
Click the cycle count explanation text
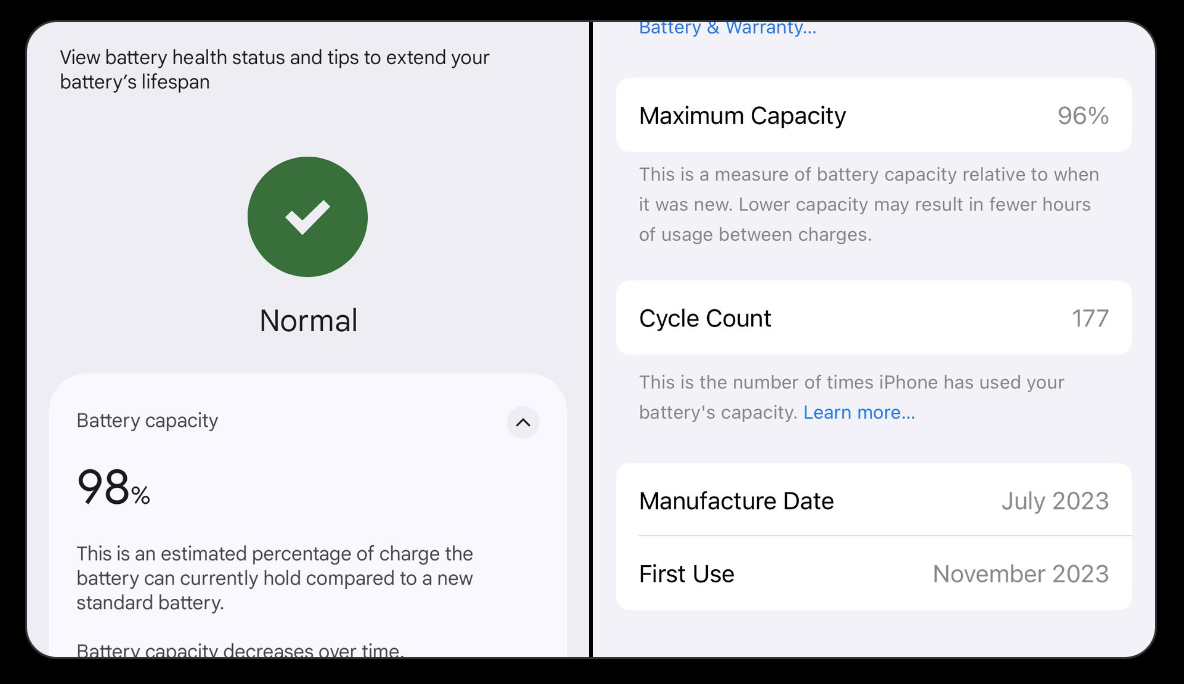click(852, 397)
